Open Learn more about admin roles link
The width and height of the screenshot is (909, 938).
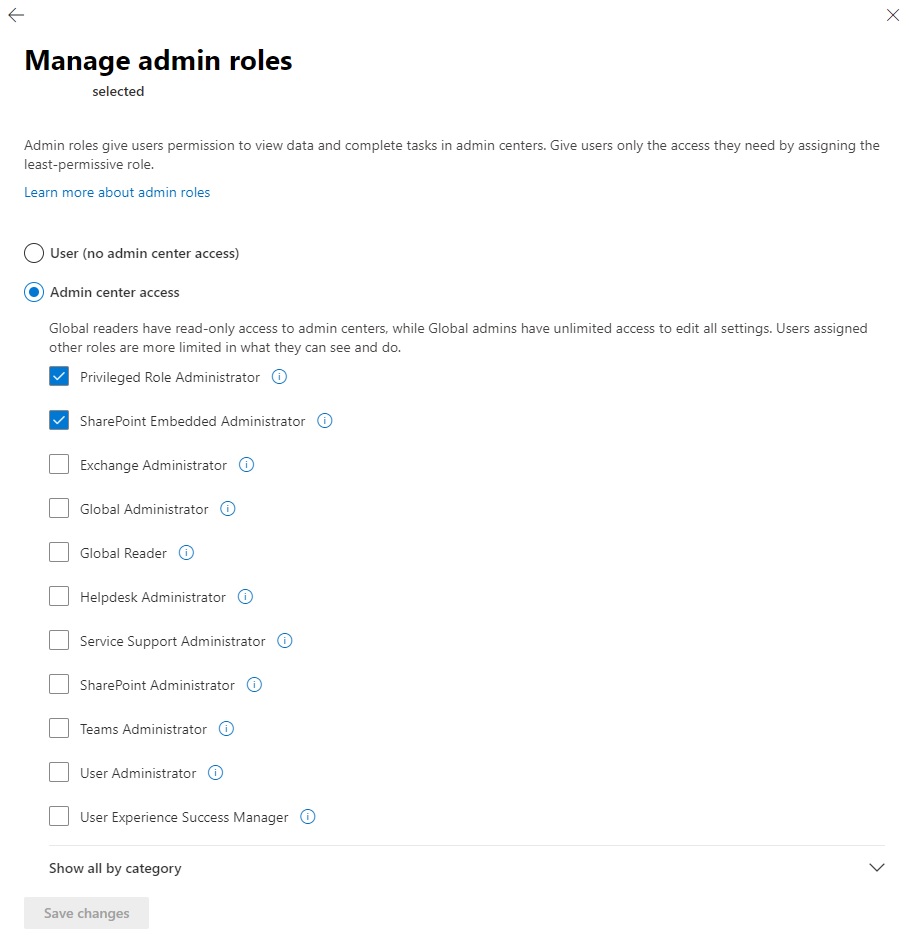coord(117,192)
